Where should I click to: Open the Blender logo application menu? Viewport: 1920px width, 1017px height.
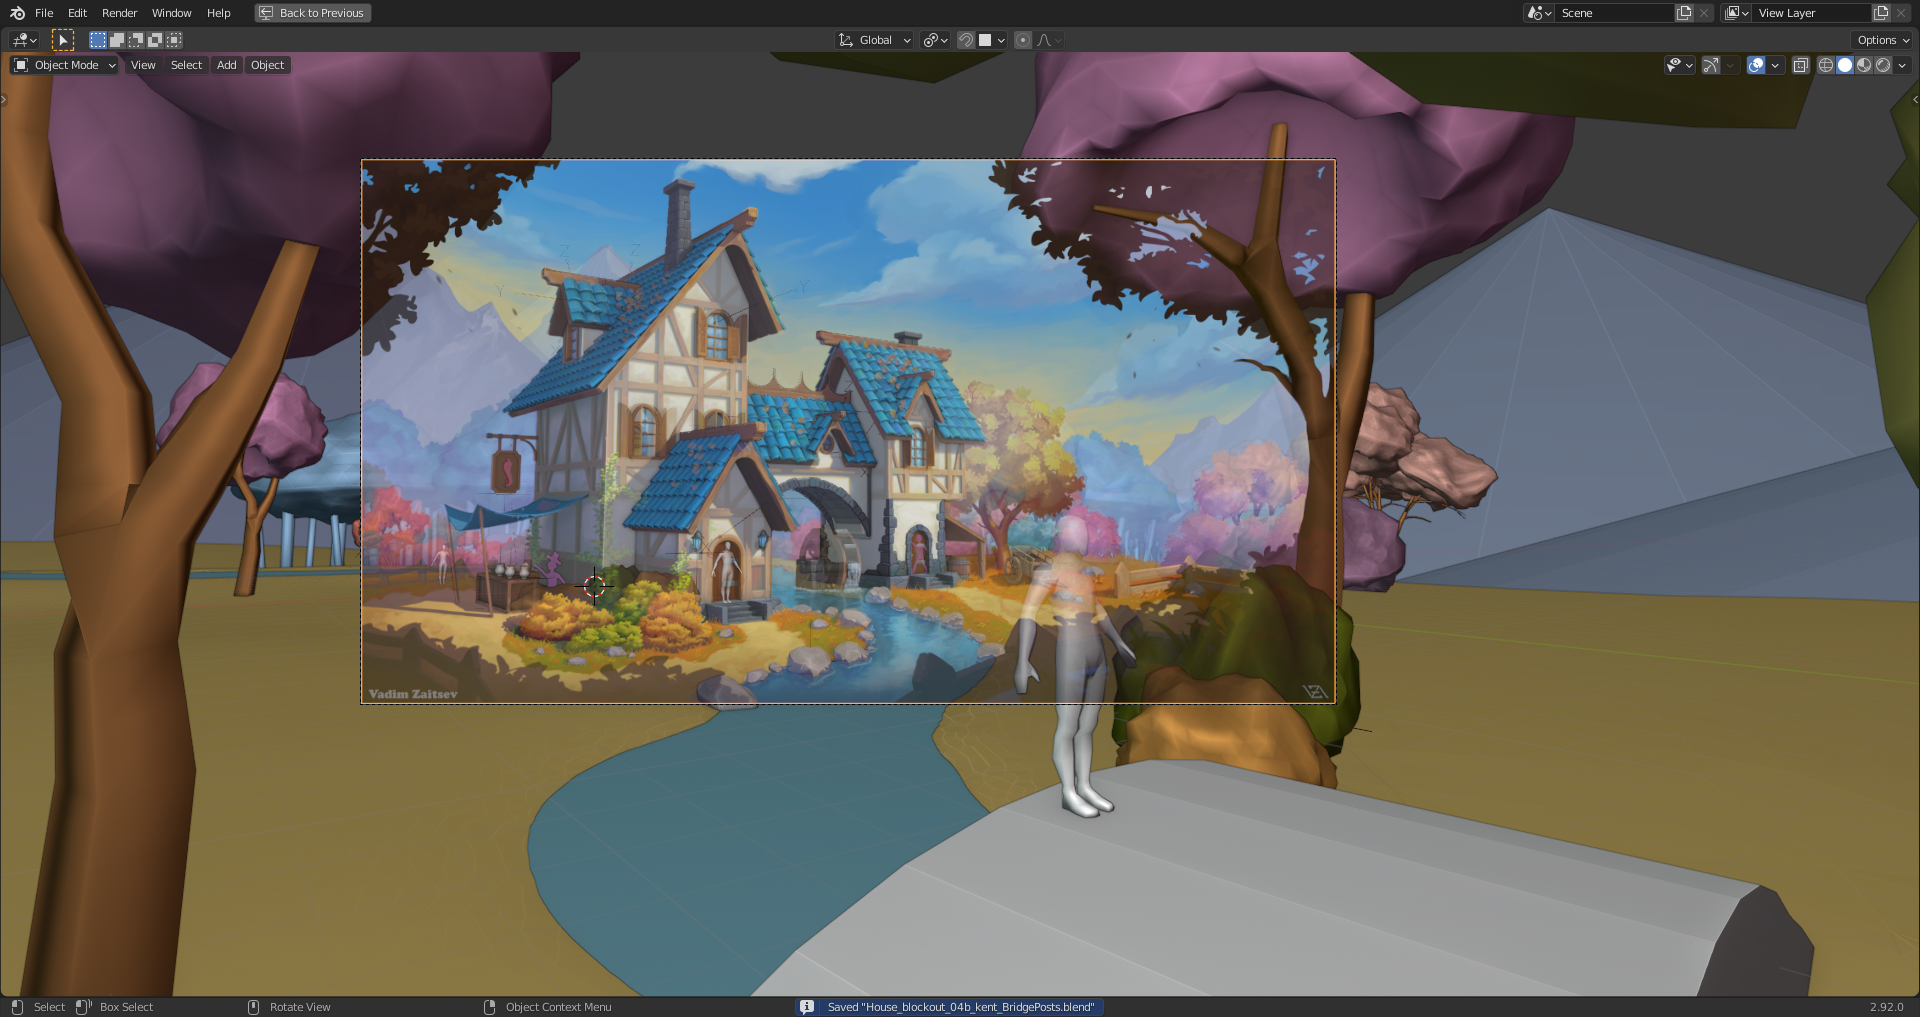[17, 13]
